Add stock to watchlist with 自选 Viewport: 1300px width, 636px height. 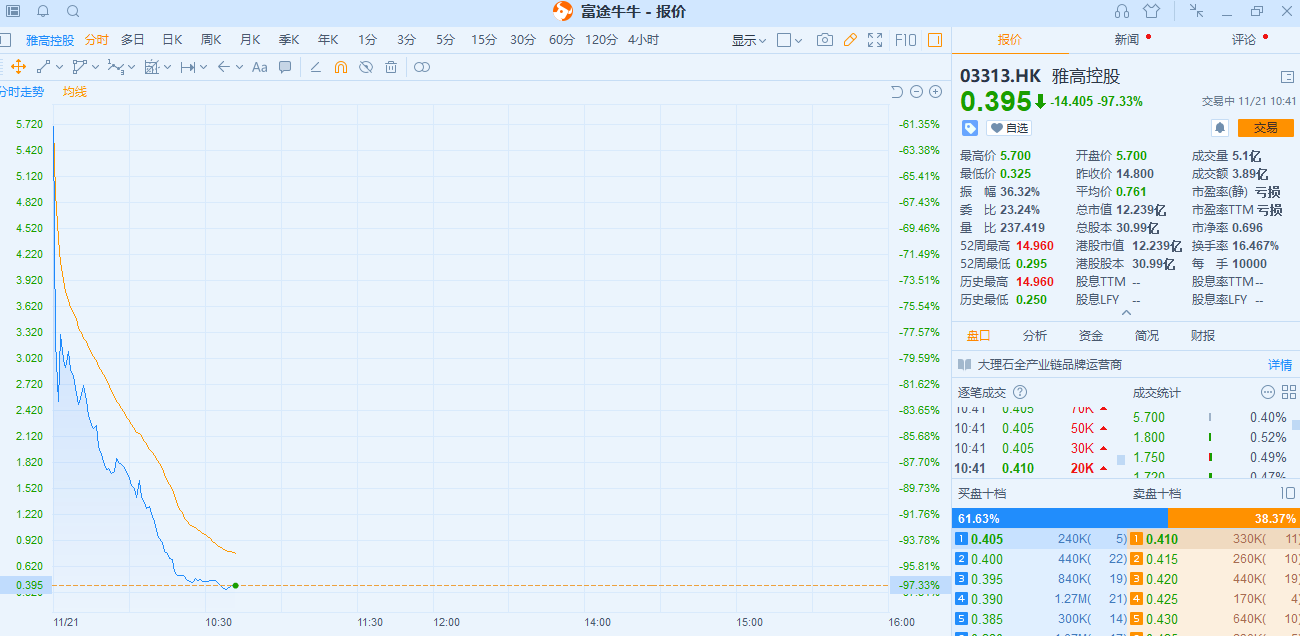click(1008, 128)
